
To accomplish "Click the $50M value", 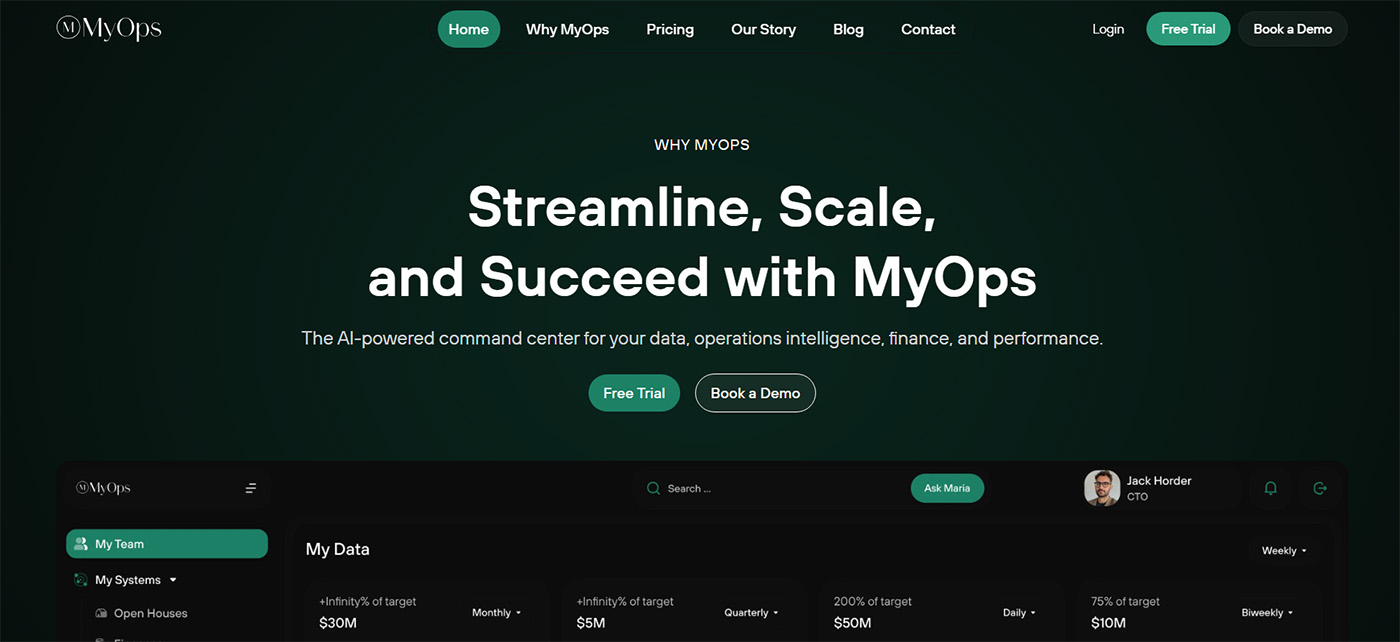I will tap(852, 623).
